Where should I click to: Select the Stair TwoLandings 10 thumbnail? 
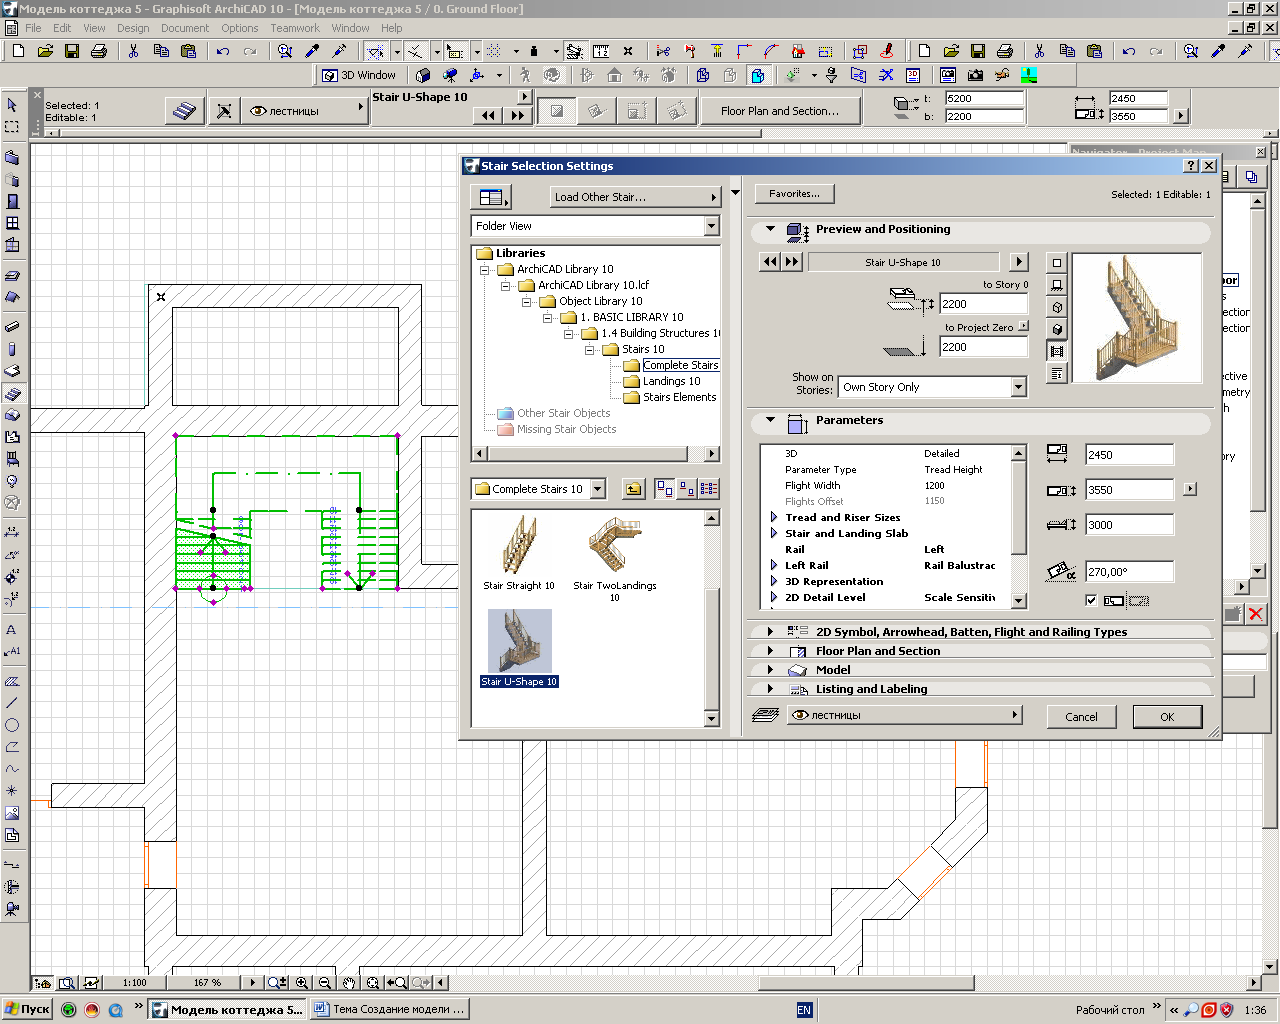[x=615, y=558]
